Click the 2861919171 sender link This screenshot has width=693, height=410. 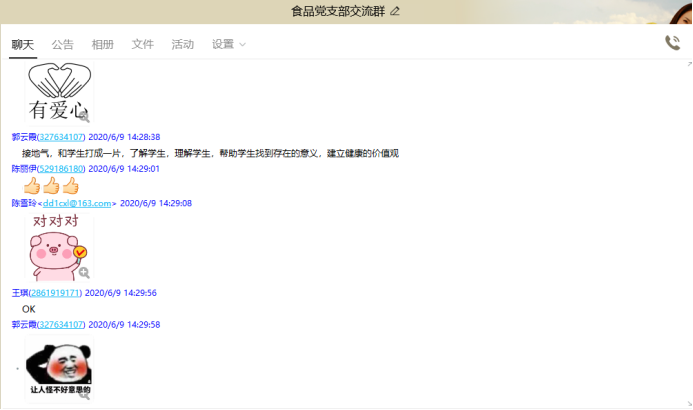point(56,293)
